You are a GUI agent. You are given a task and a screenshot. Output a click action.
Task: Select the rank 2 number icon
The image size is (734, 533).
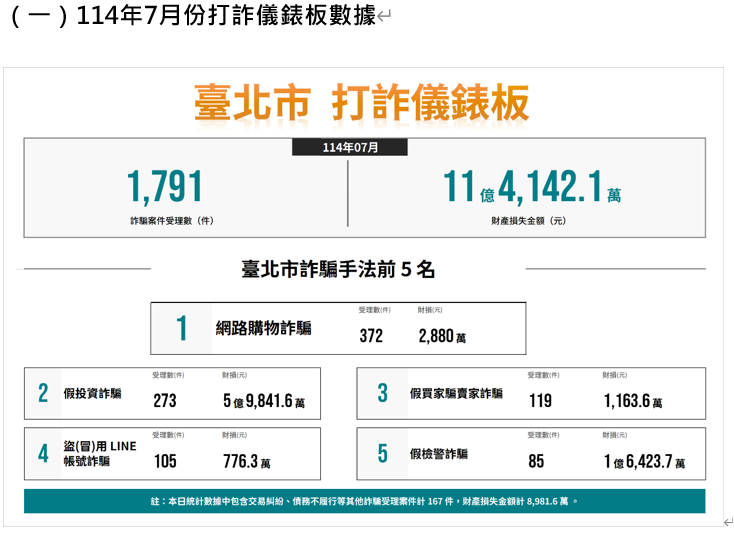tap(43, 393)
